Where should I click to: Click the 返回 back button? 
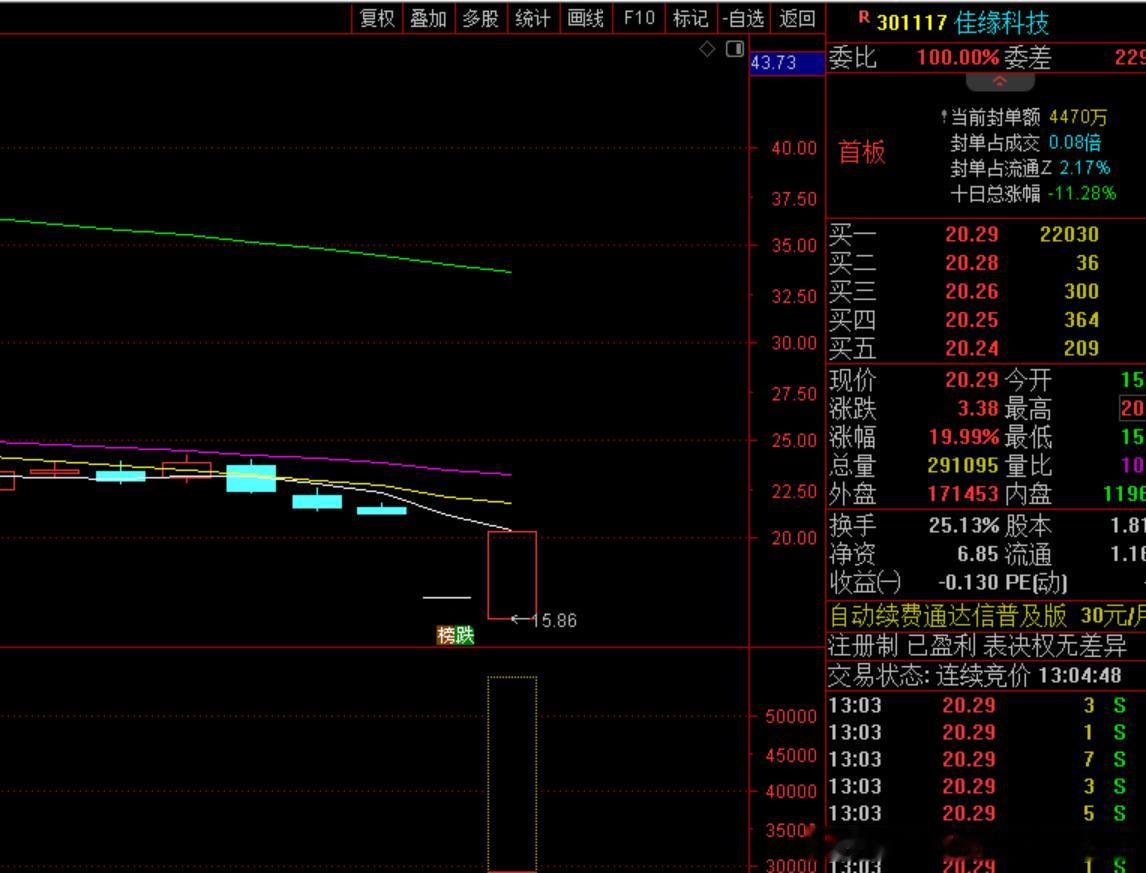[x=797, y=18]
